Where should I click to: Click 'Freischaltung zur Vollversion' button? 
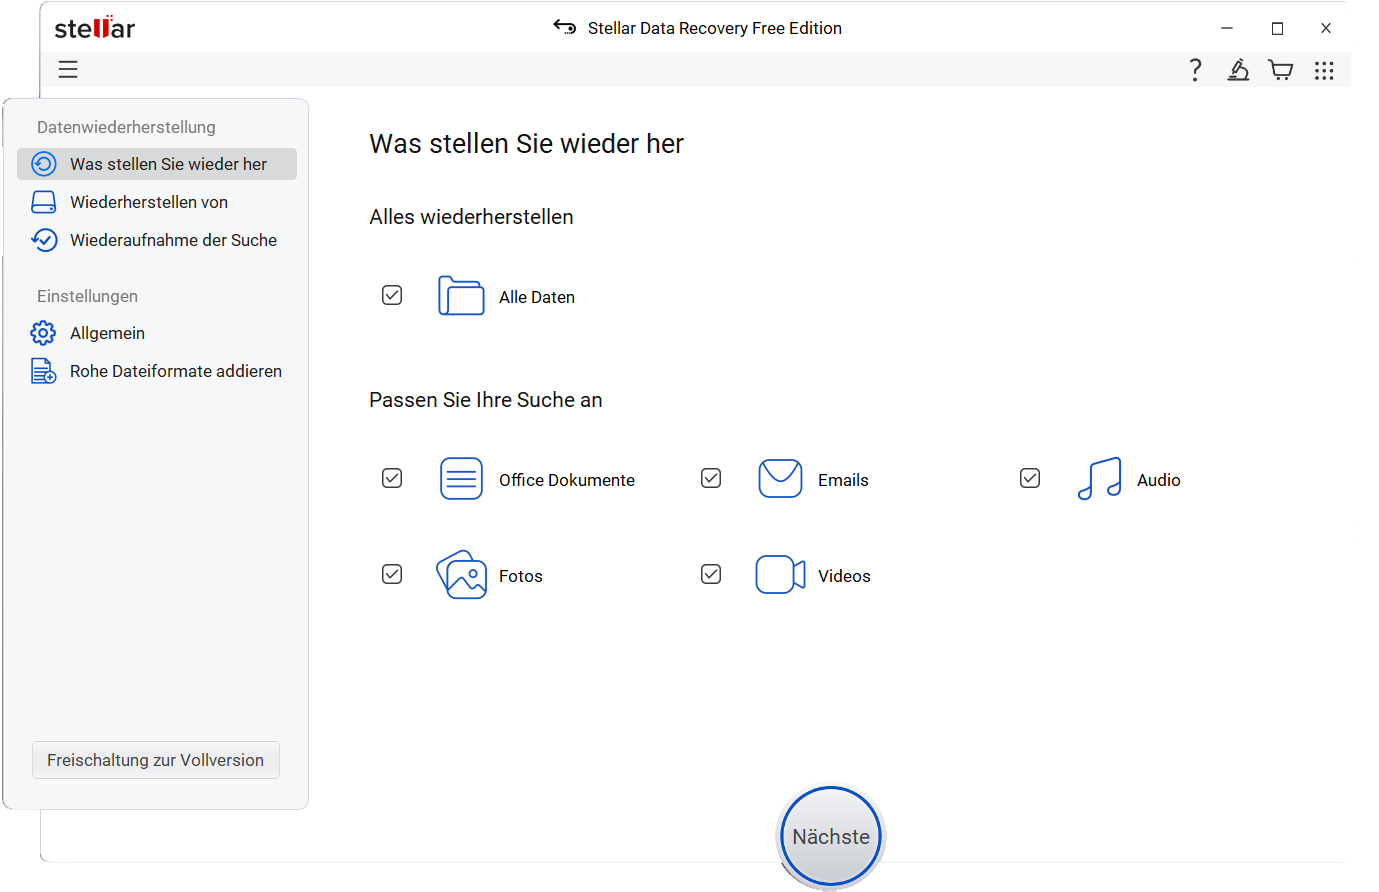pos(156,760)
